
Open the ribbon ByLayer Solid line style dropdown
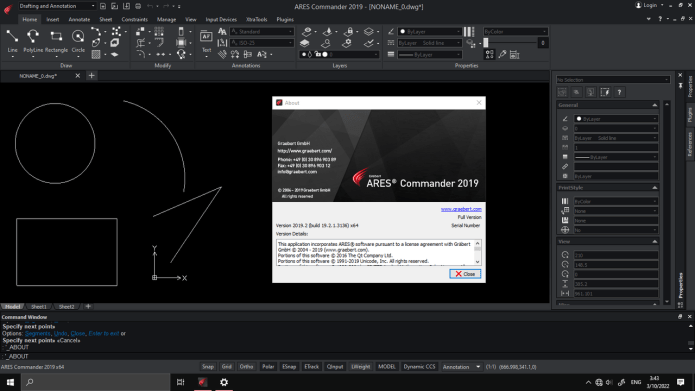[429, 43]
